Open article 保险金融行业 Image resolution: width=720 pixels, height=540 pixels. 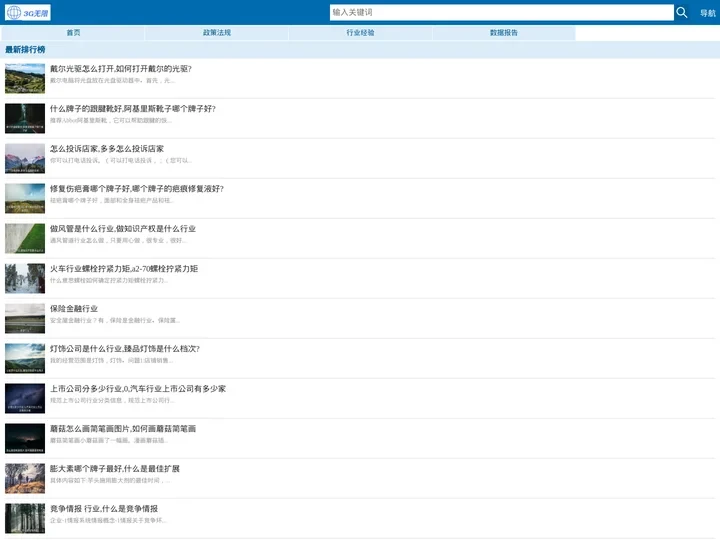coord(74,309)
